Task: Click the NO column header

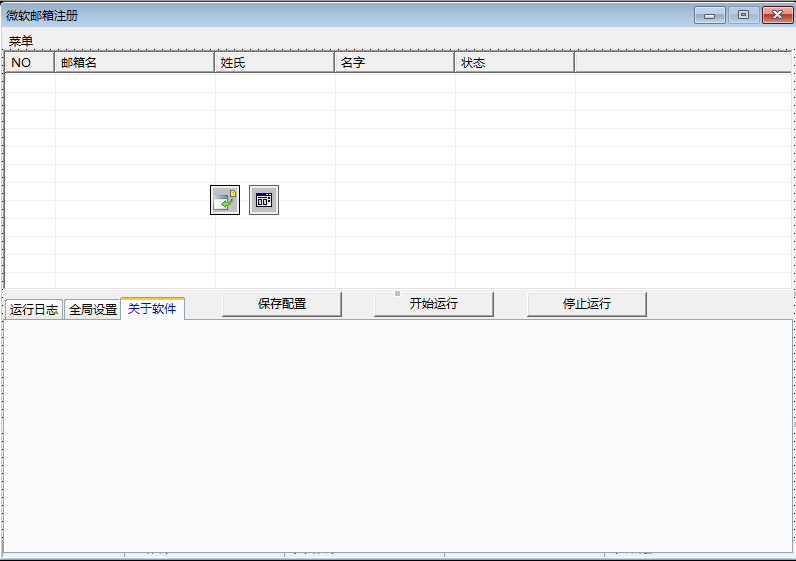Action: [29, 63]
